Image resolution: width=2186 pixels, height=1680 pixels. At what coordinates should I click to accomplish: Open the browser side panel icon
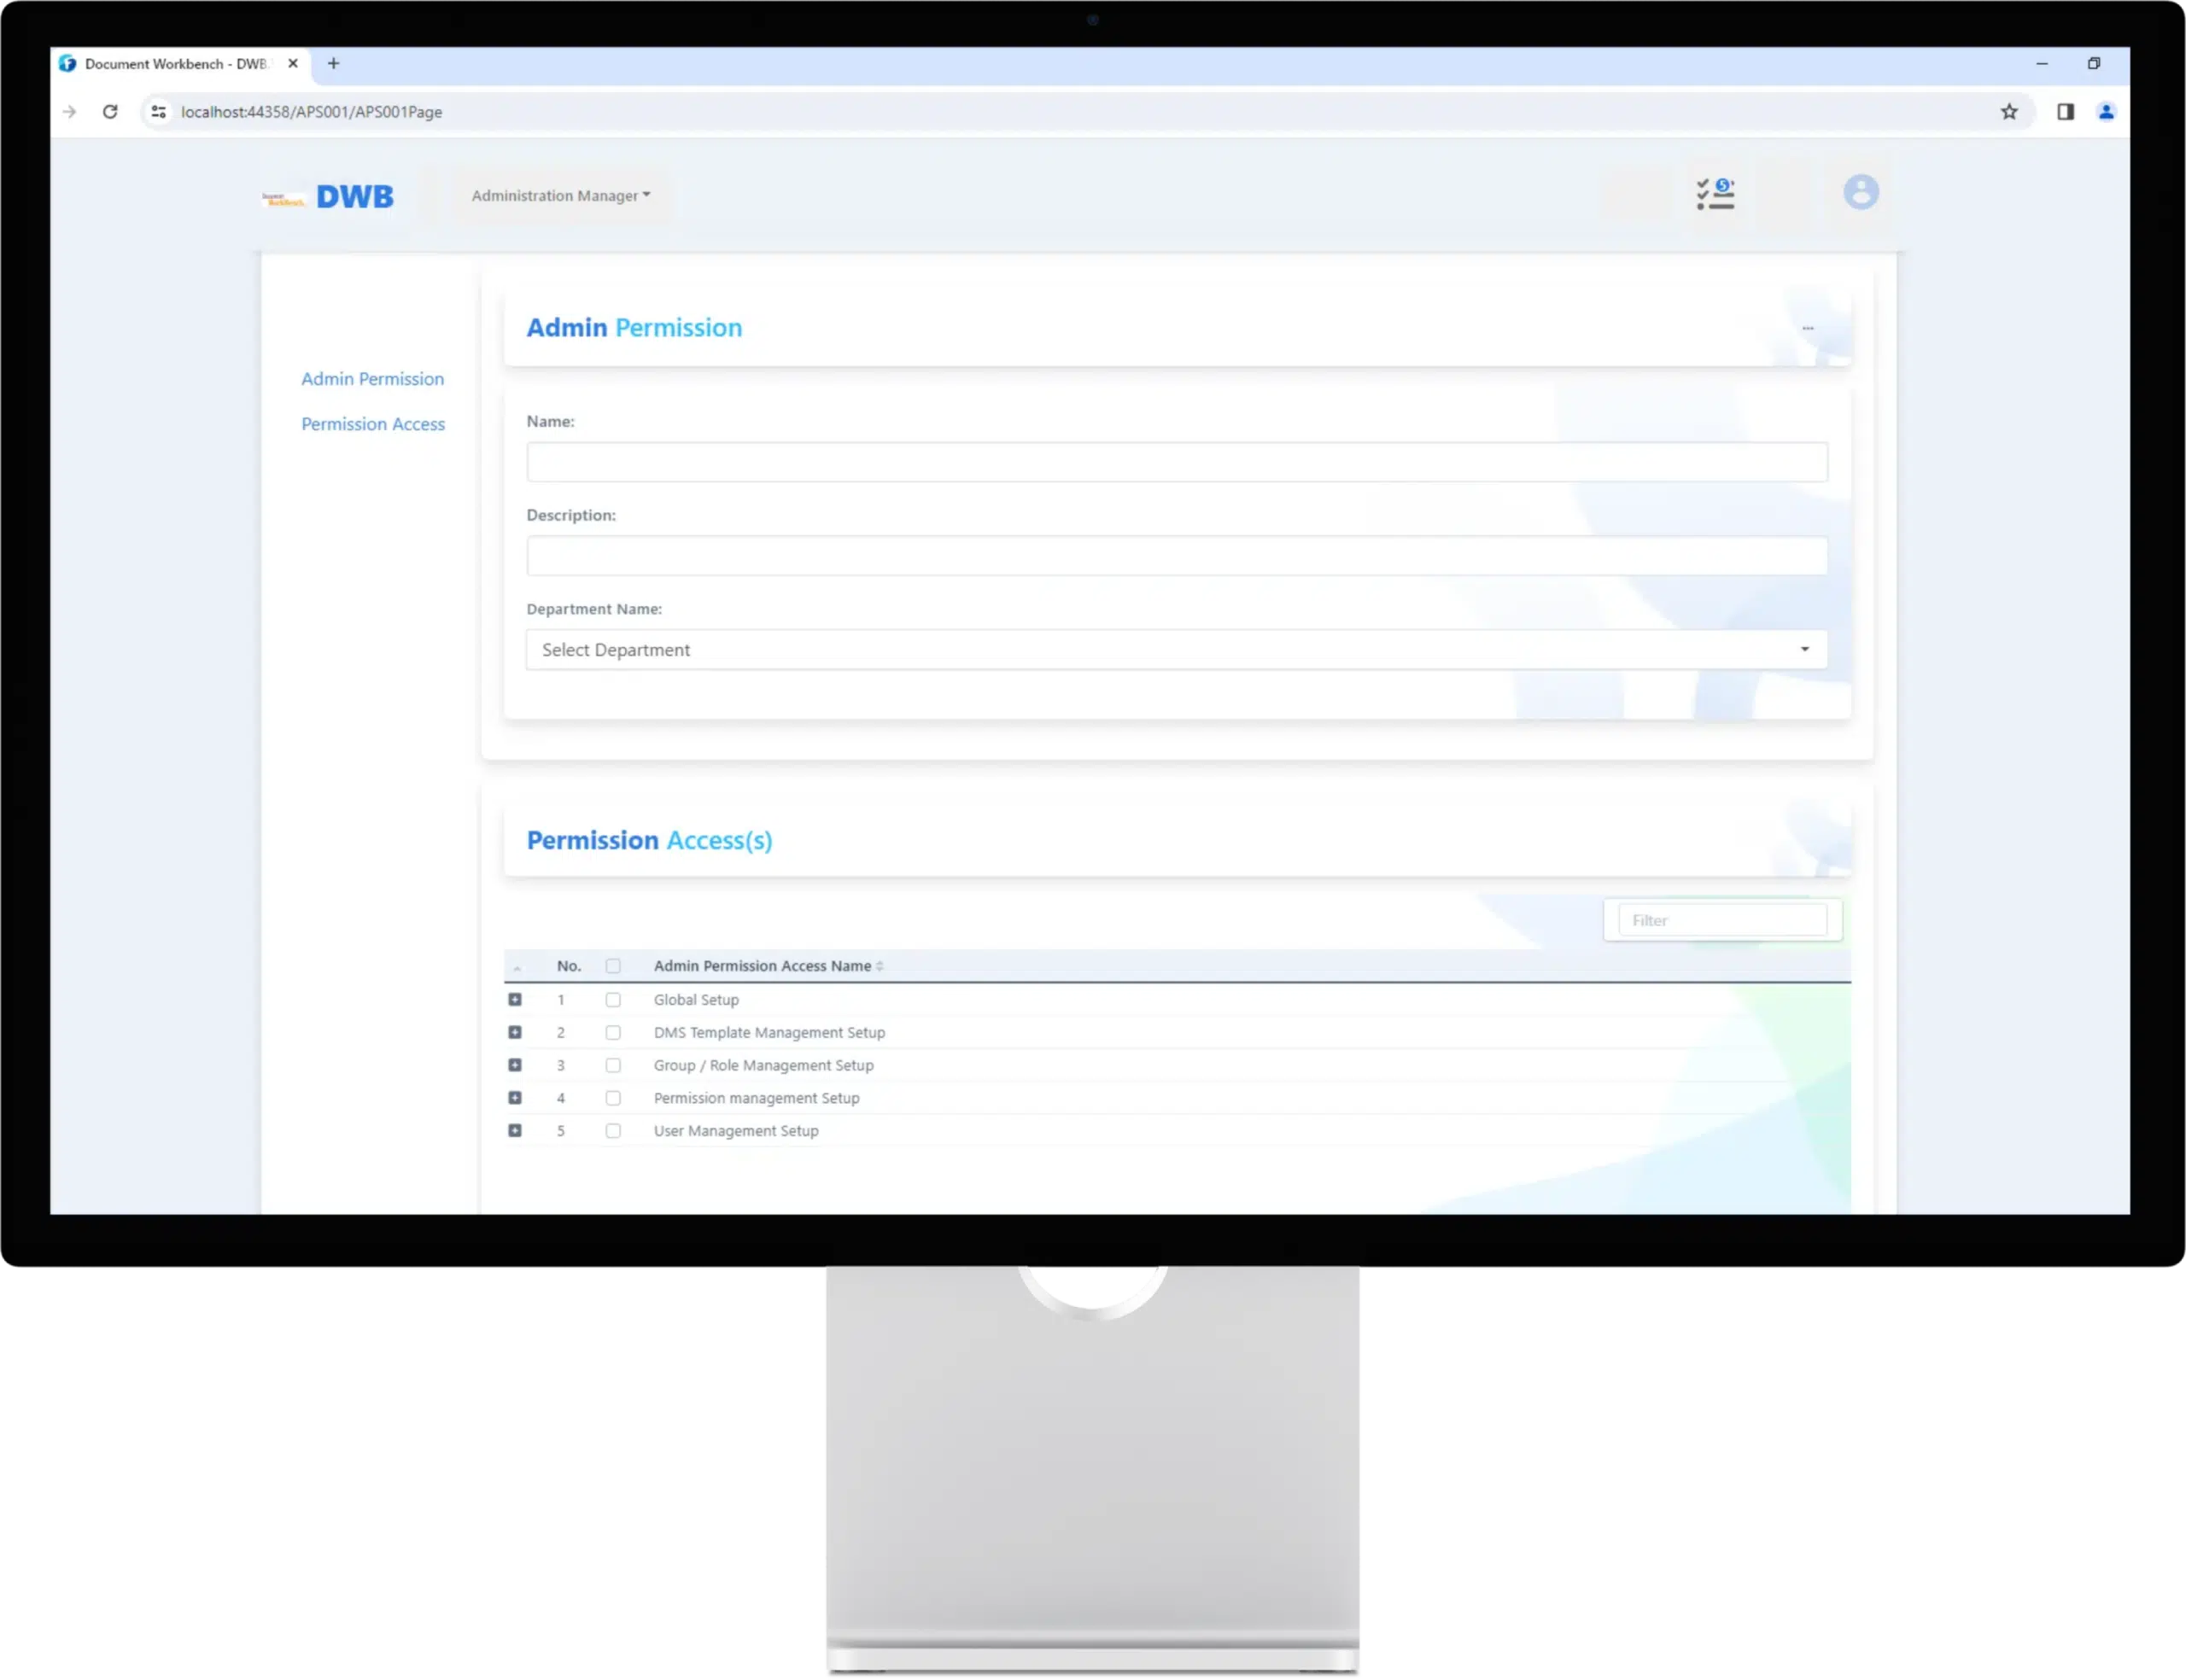[2064, 112]
